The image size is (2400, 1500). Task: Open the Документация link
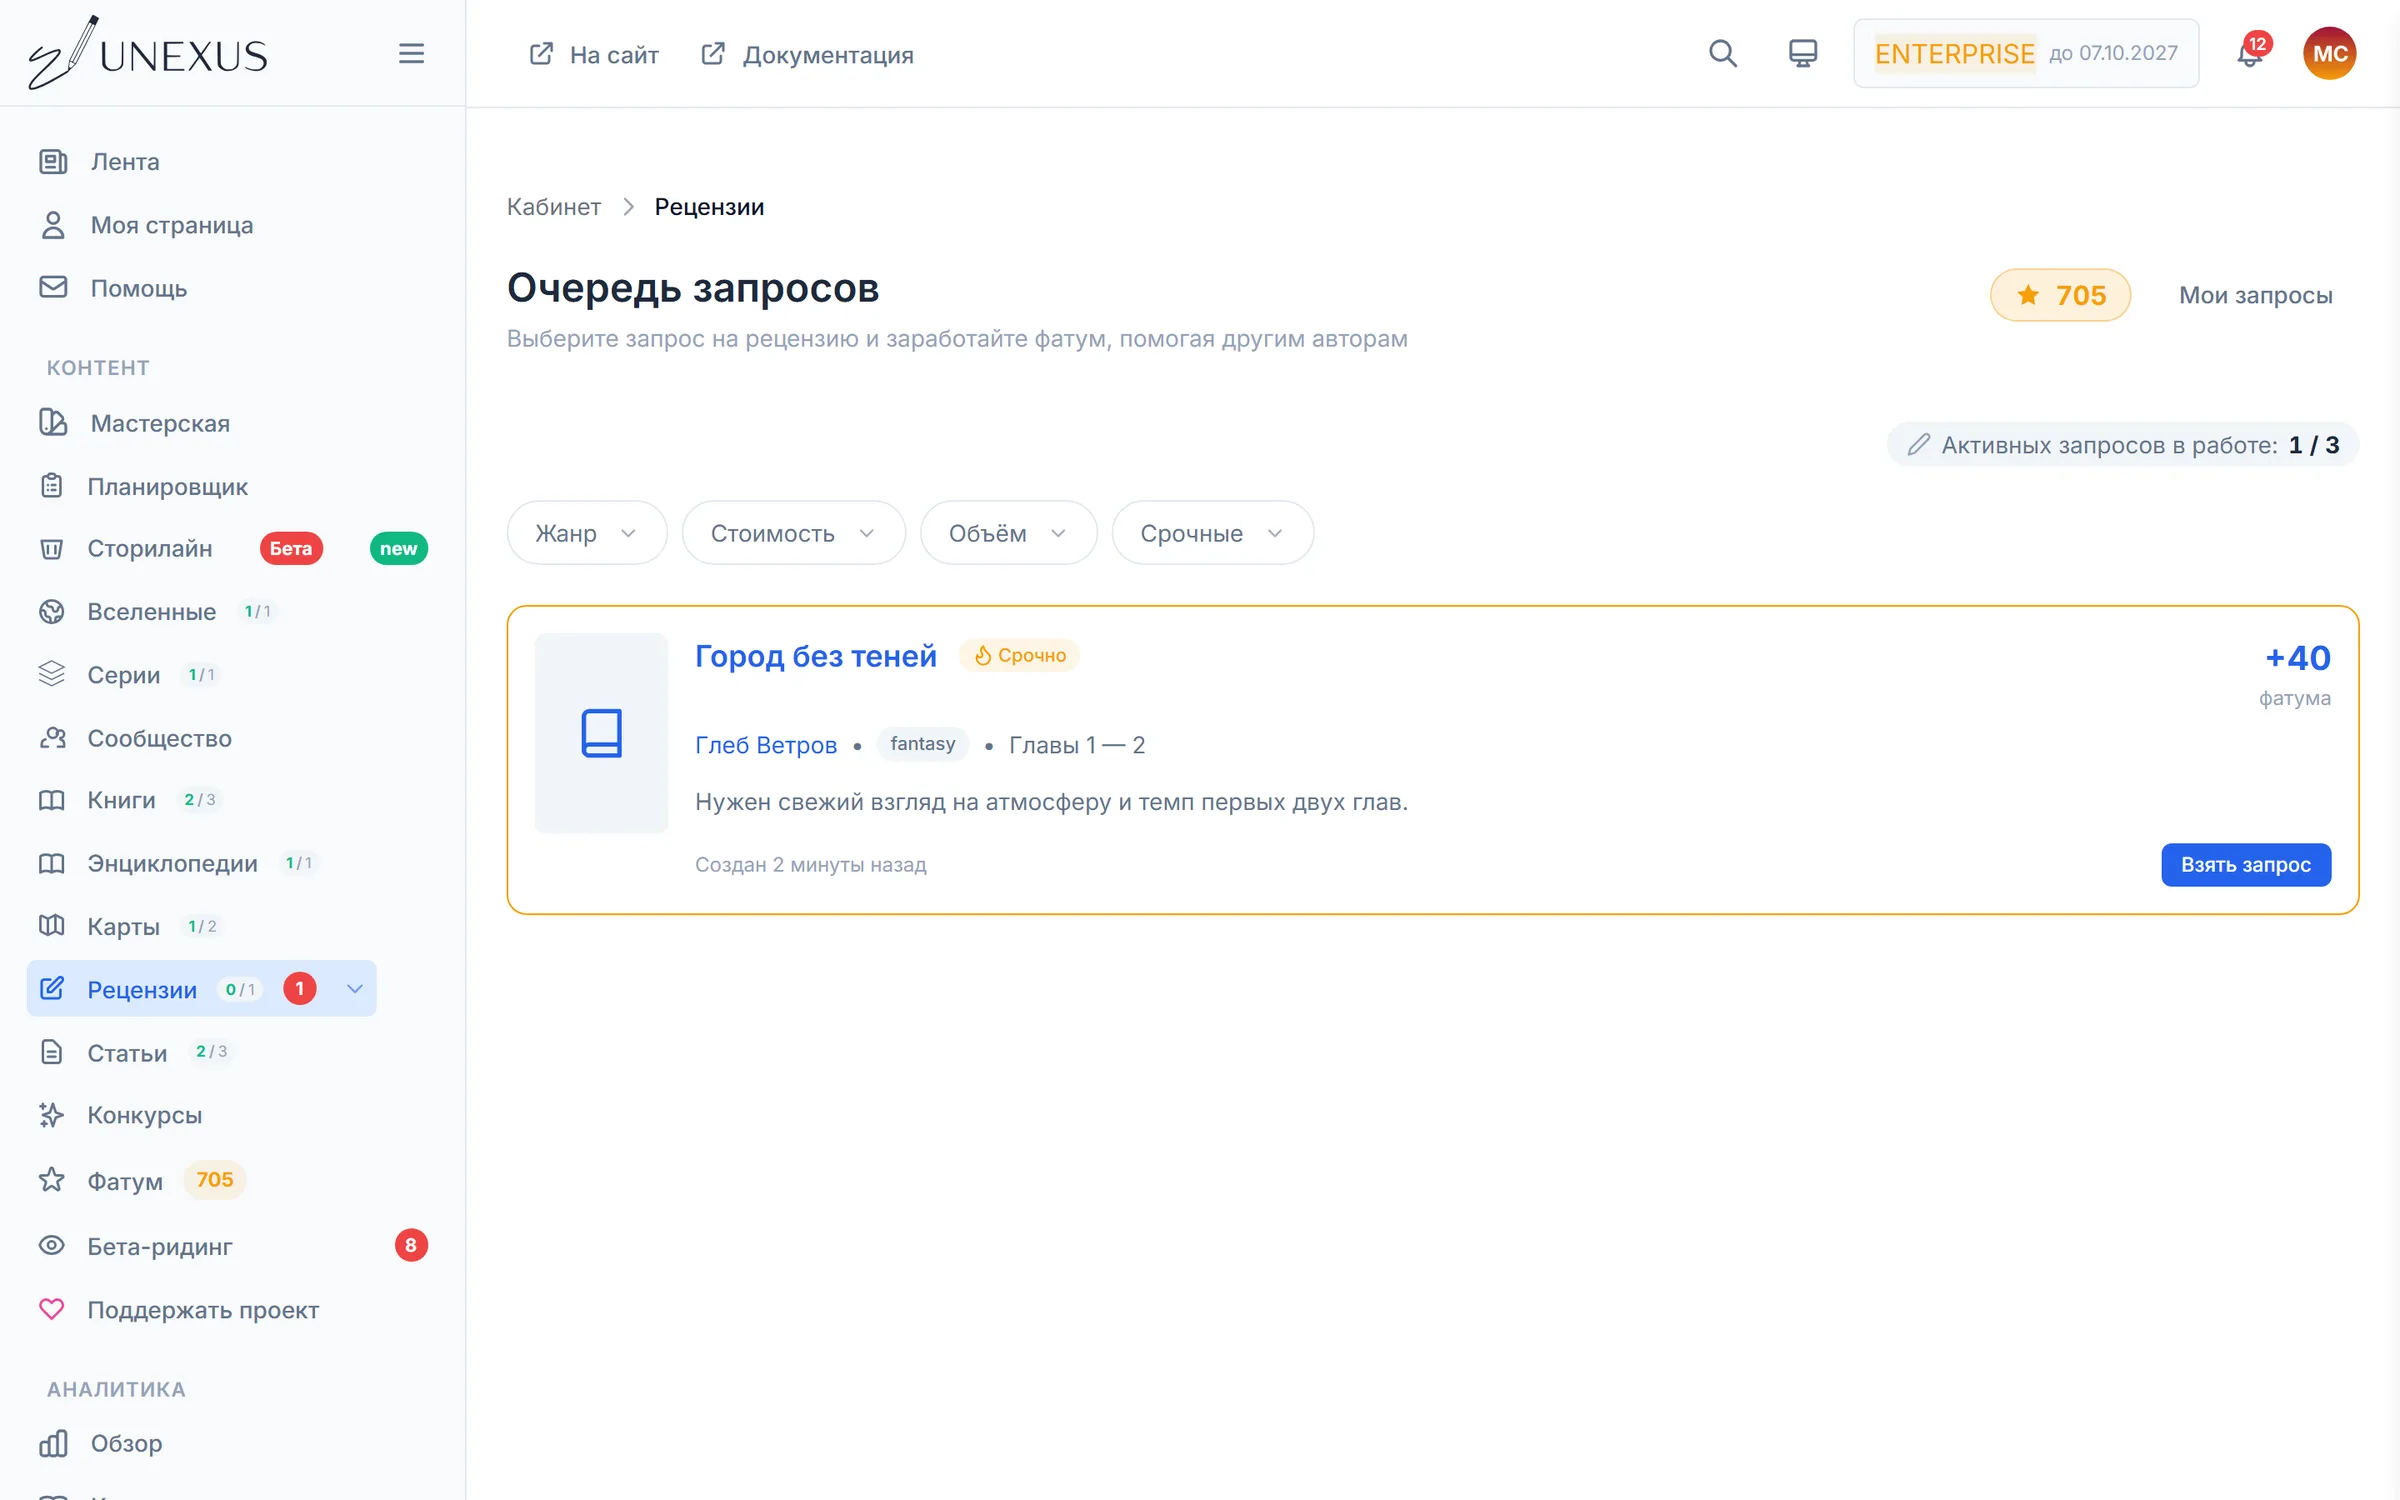tap(807, 54)
